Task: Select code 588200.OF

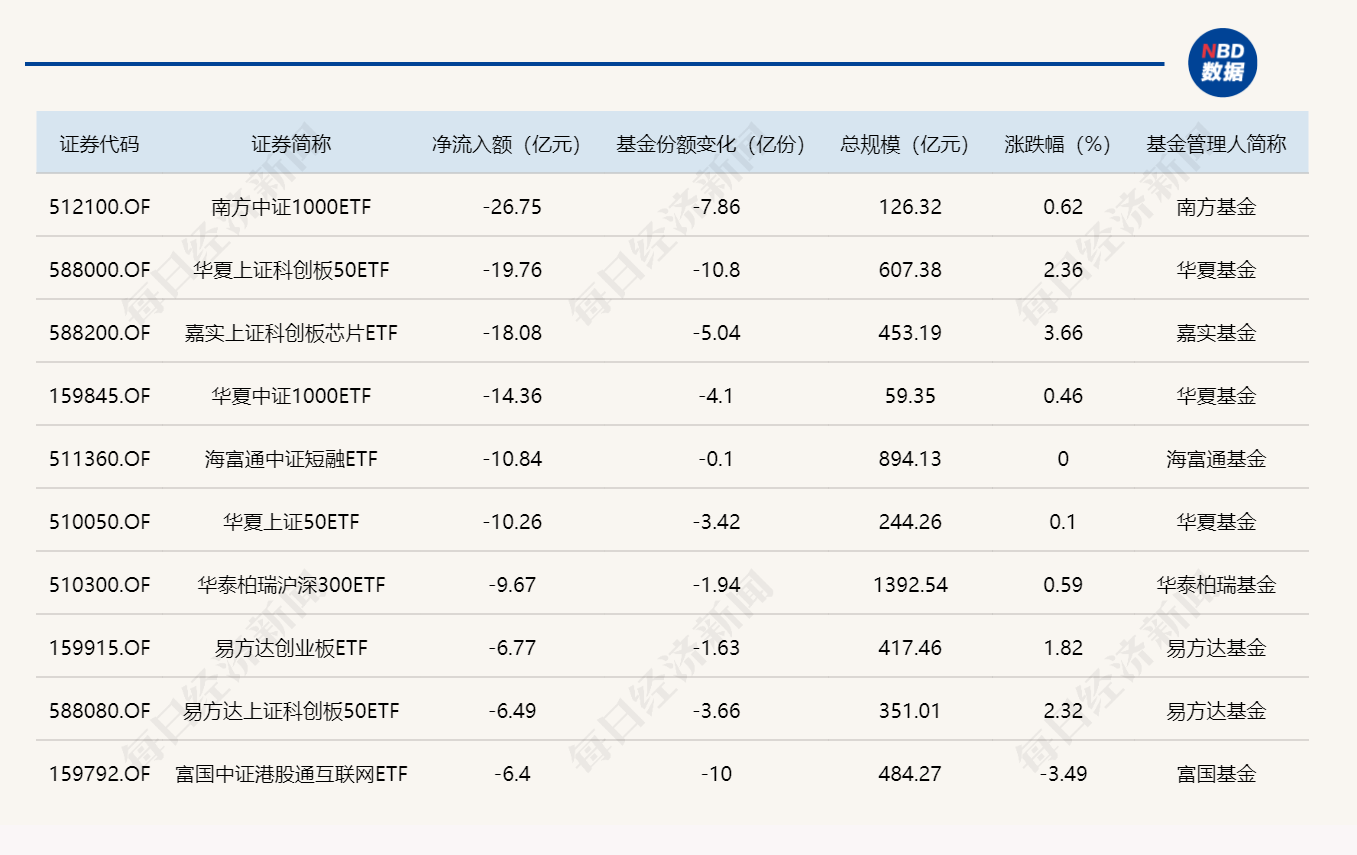Action: tap(99, 333)
